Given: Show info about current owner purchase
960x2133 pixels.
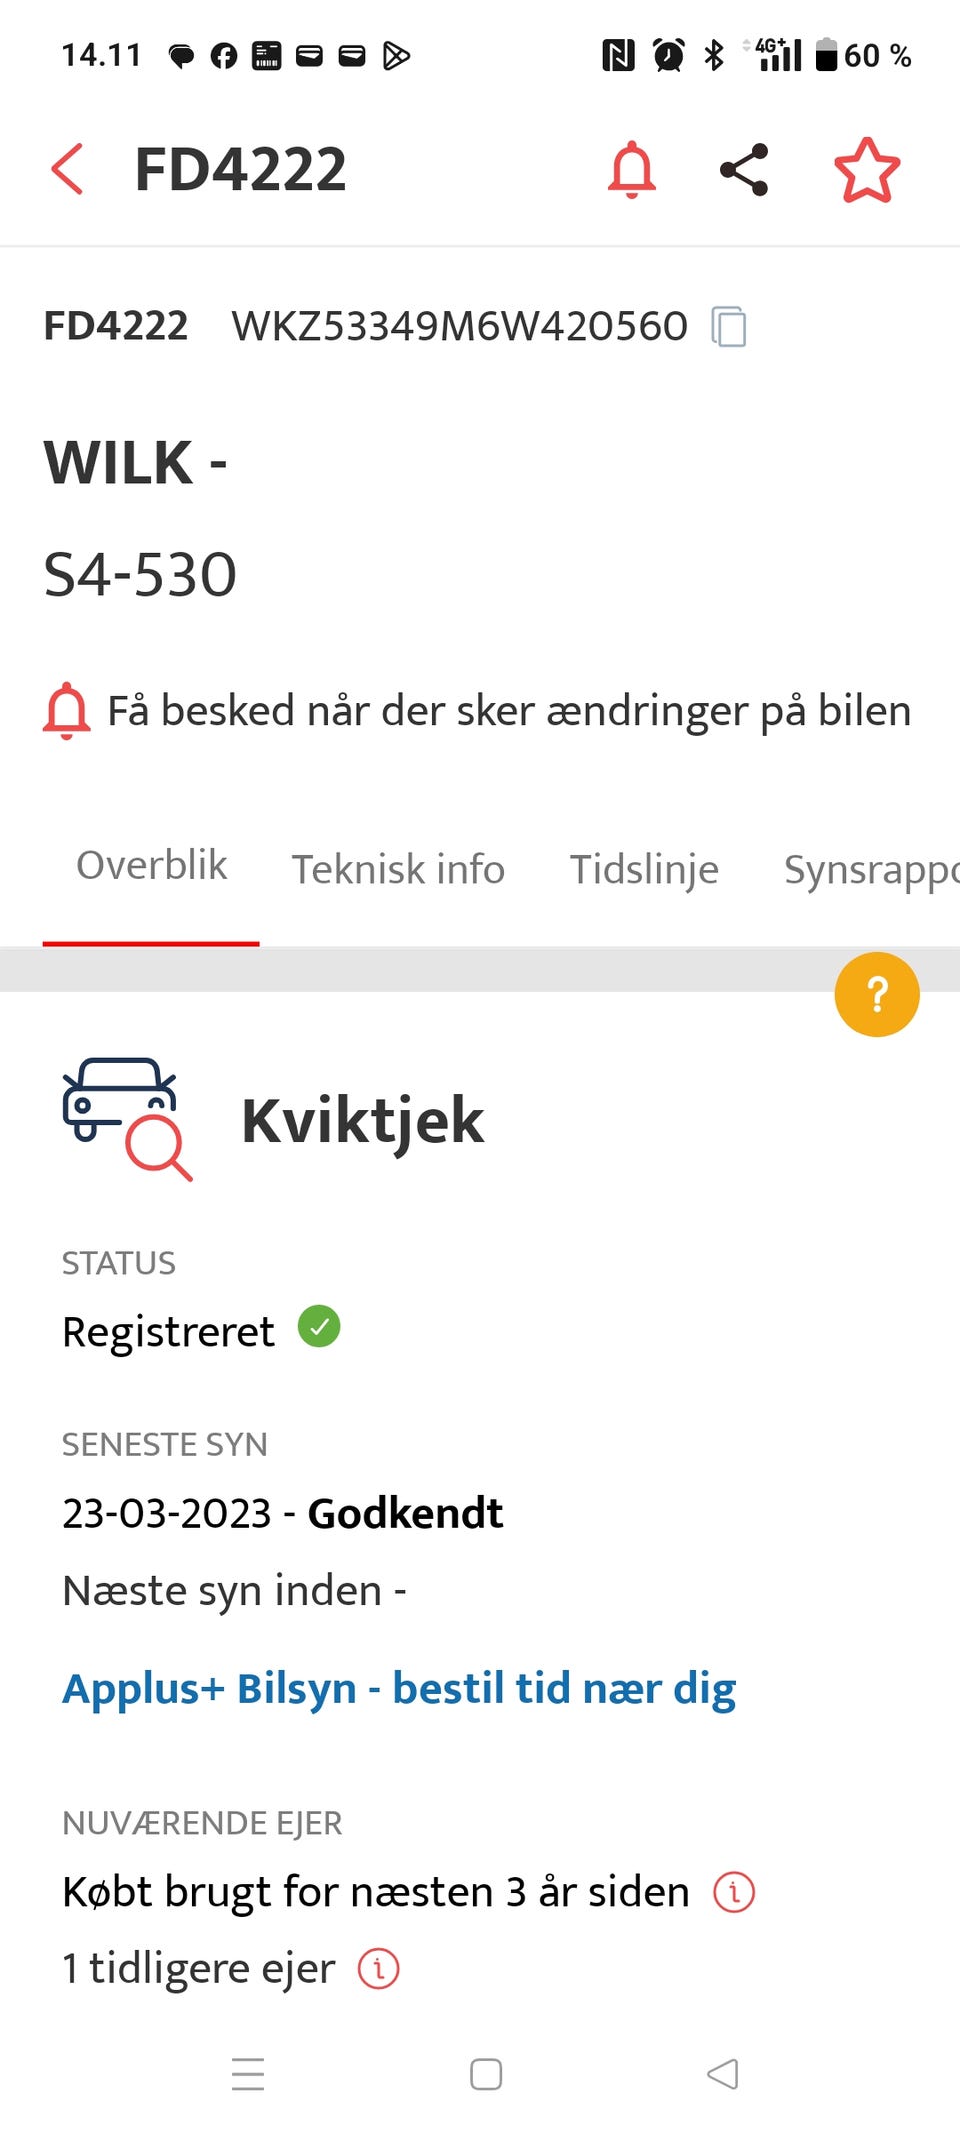Looking at the screenshot, I should (734, 1892).
